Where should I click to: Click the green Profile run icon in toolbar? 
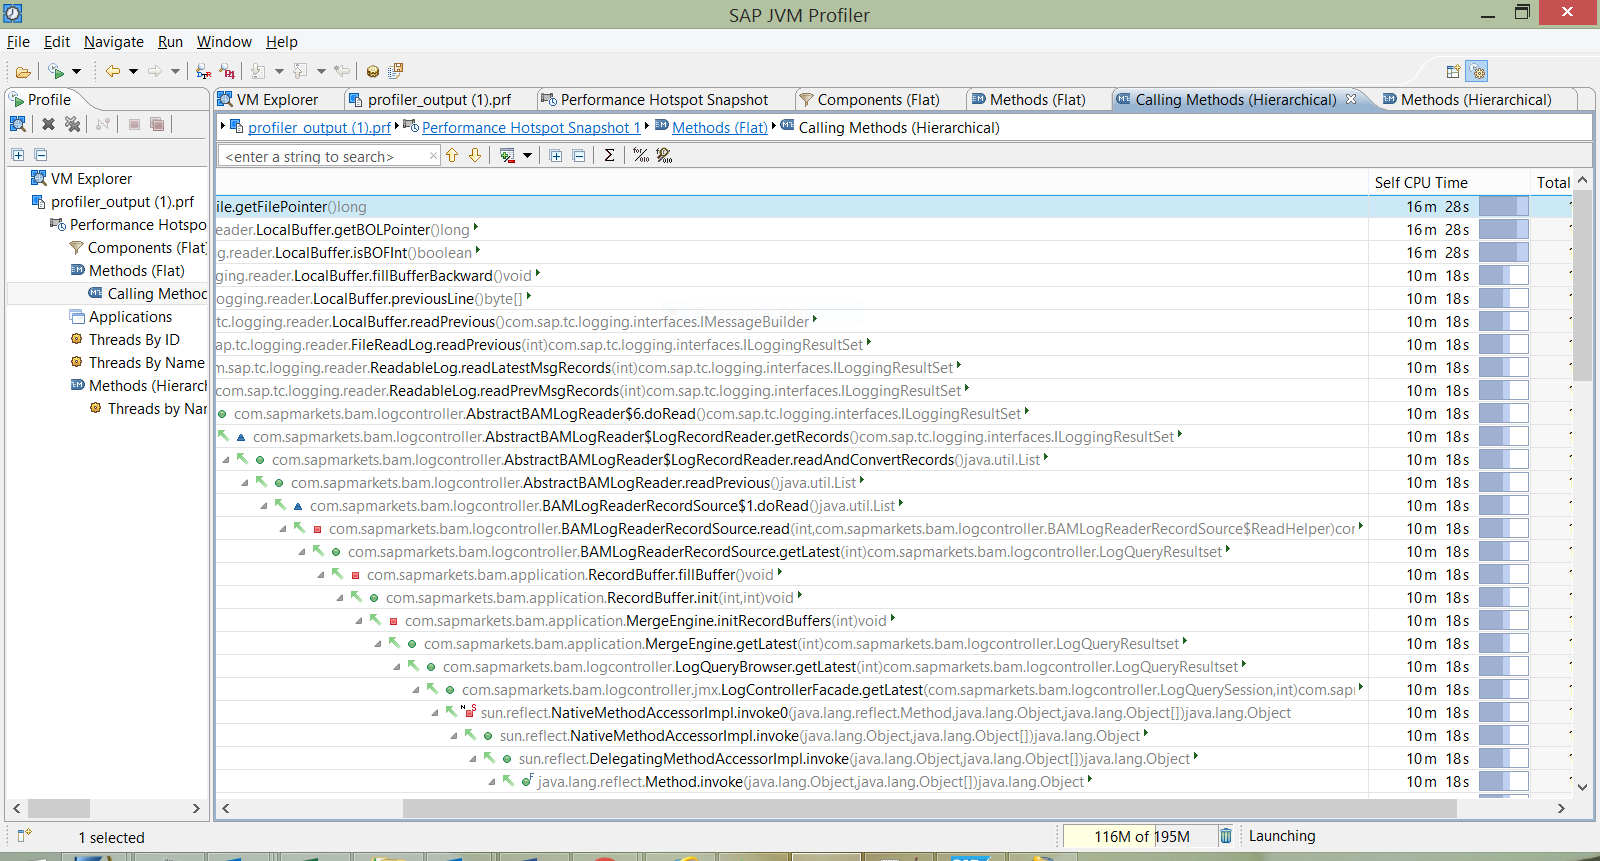point(56,71)
